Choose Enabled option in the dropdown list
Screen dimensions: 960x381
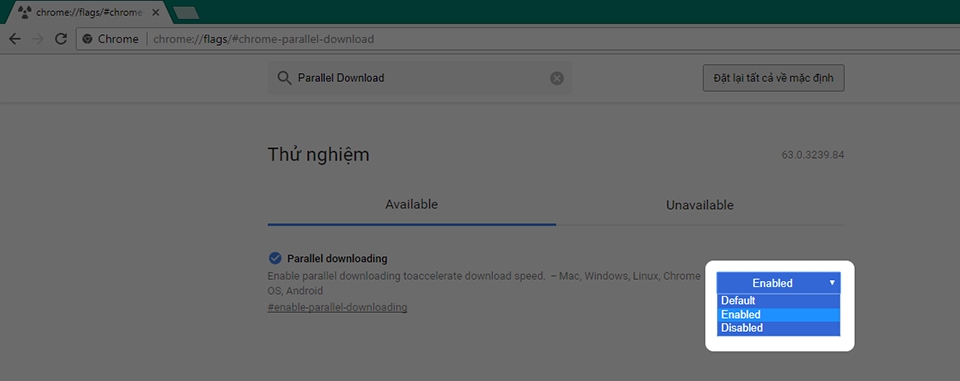click(x=778, y=314)
